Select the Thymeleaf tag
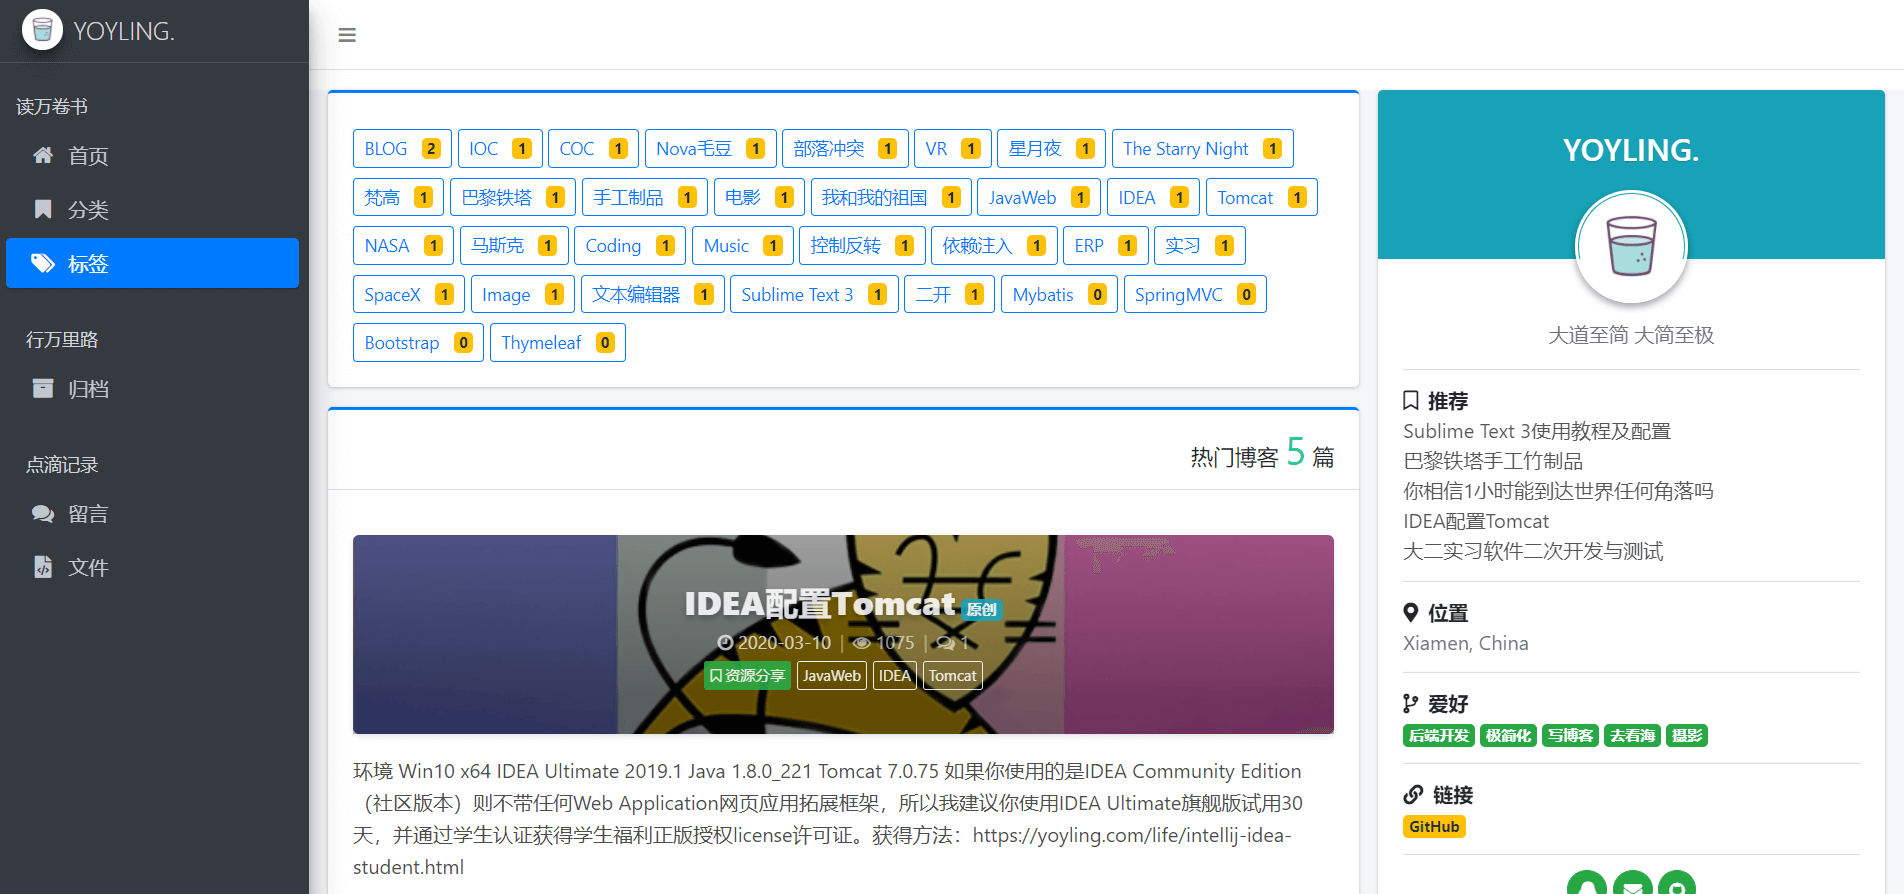The image size is (1904, 894). pyautogui.click(x=558, y=343)
